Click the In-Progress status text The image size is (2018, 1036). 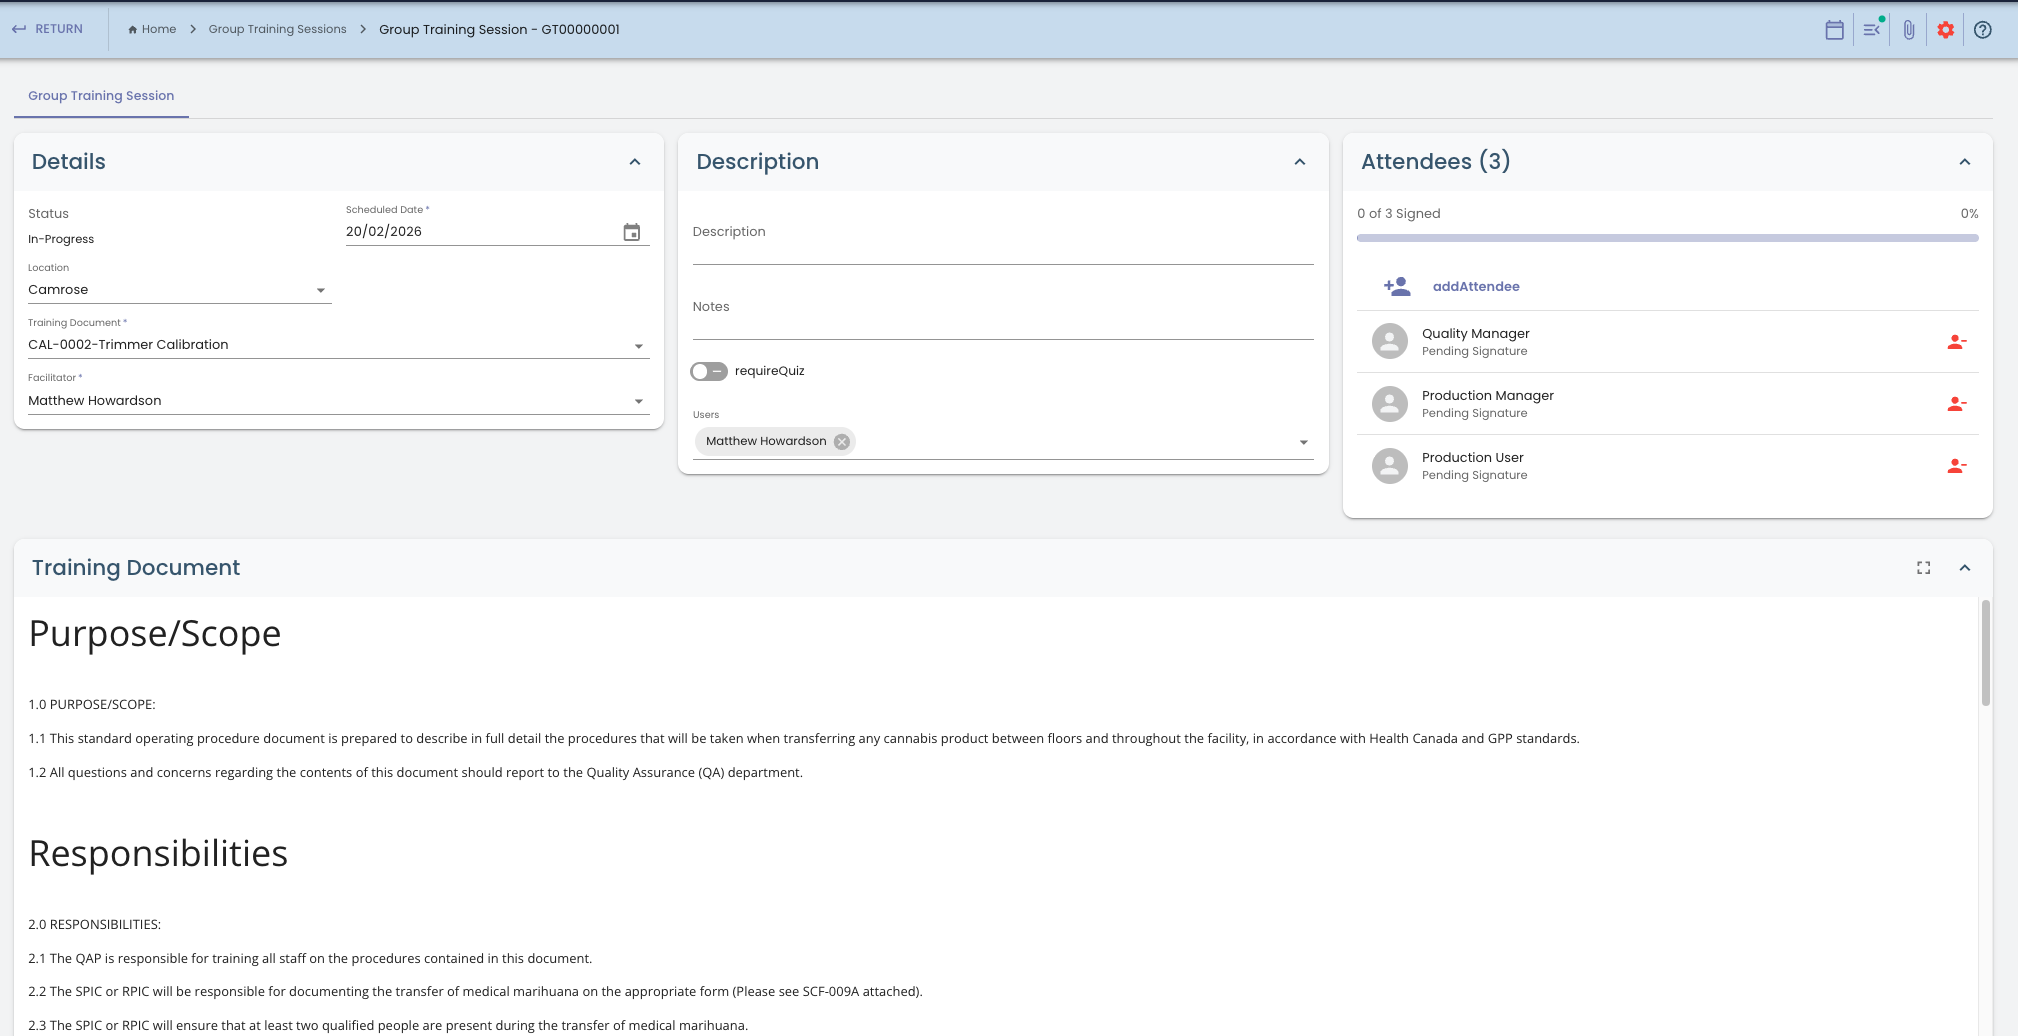(x=61, y=239)
